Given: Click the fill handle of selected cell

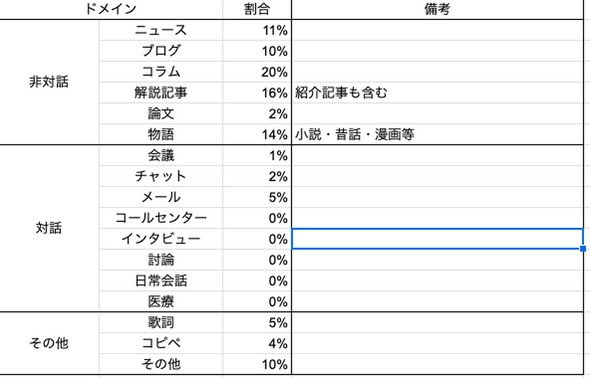Looking at the screenshot, I should tap(583, 249).
